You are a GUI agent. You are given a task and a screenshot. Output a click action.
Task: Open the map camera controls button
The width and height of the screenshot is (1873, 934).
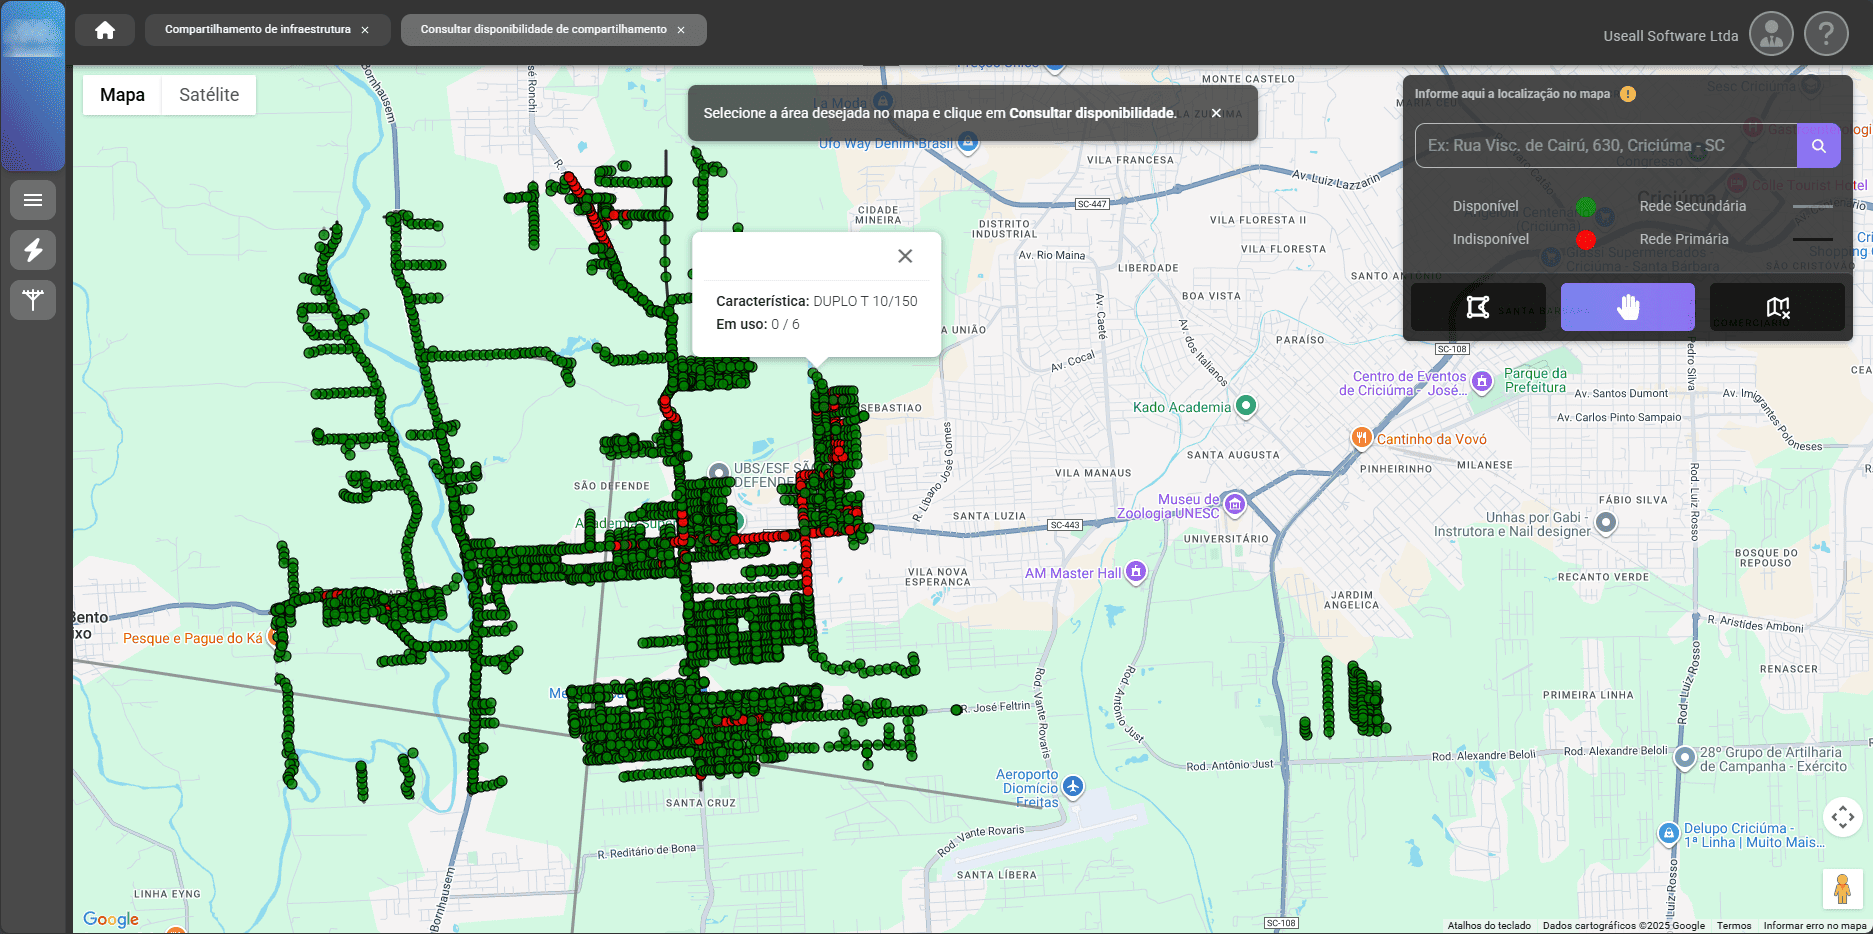point(1842,817)
